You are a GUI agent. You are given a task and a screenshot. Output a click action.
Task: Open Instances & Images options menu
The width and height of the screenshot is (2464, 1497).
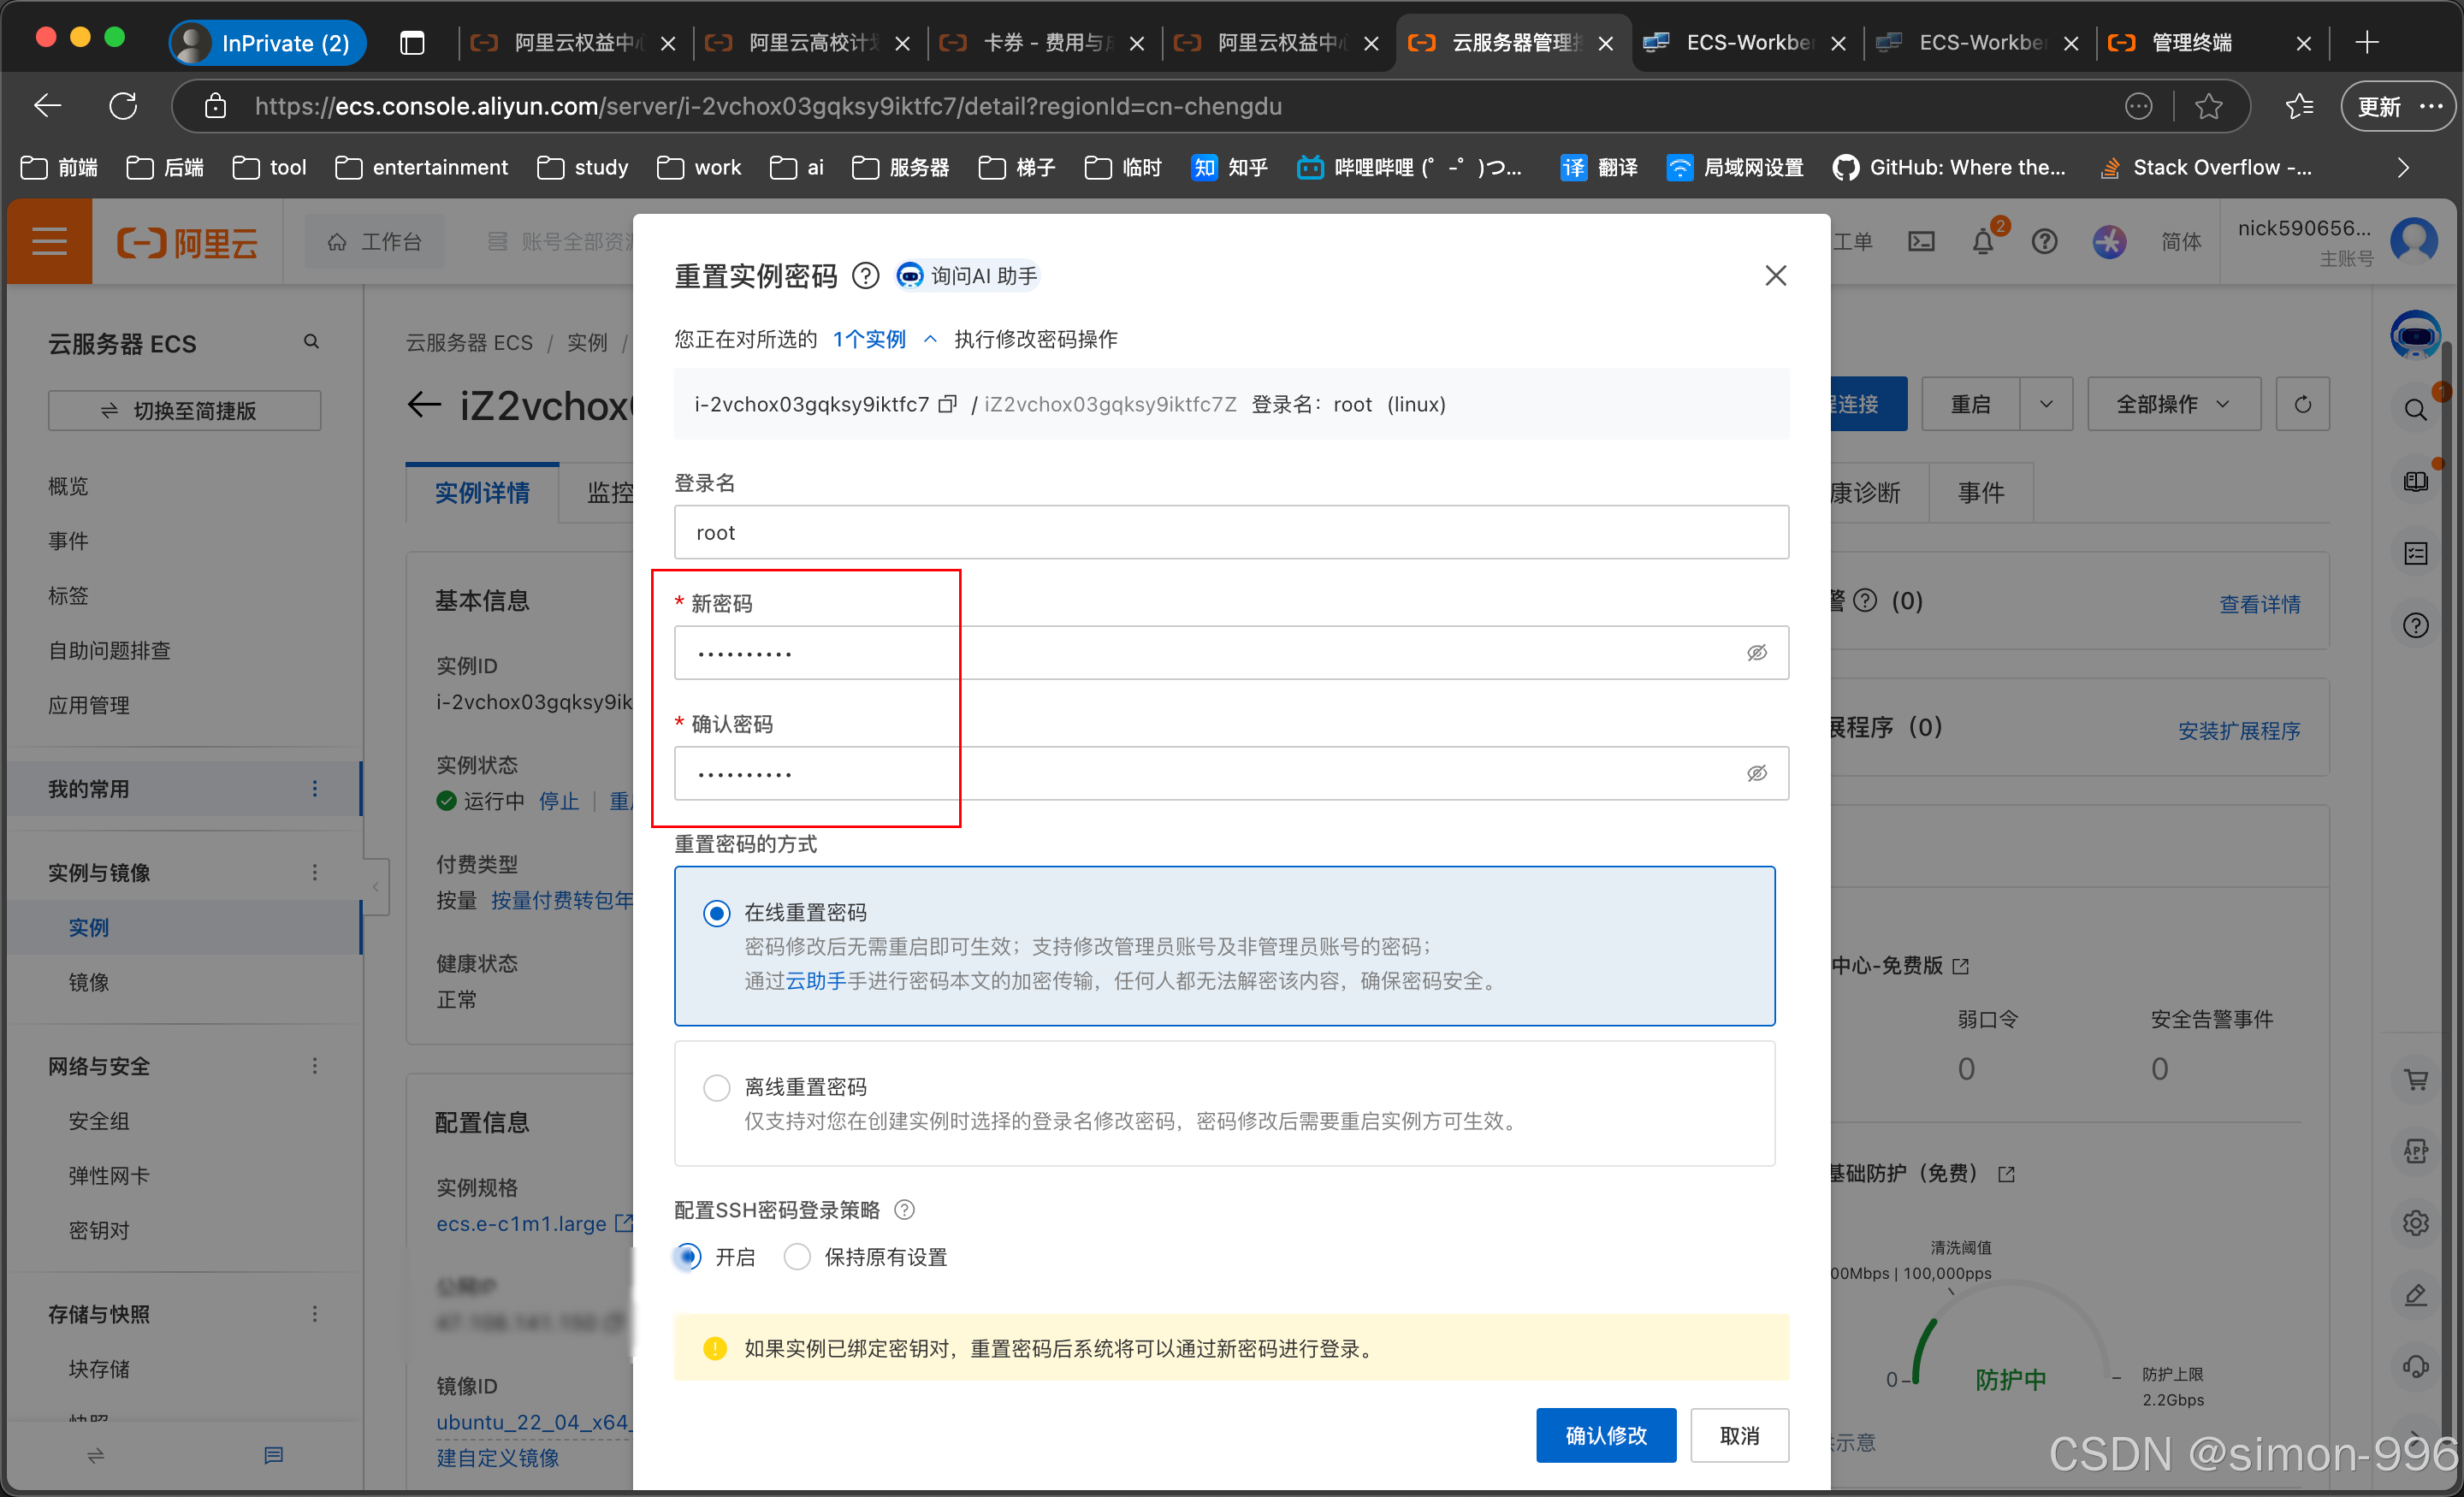click(315, 873)
